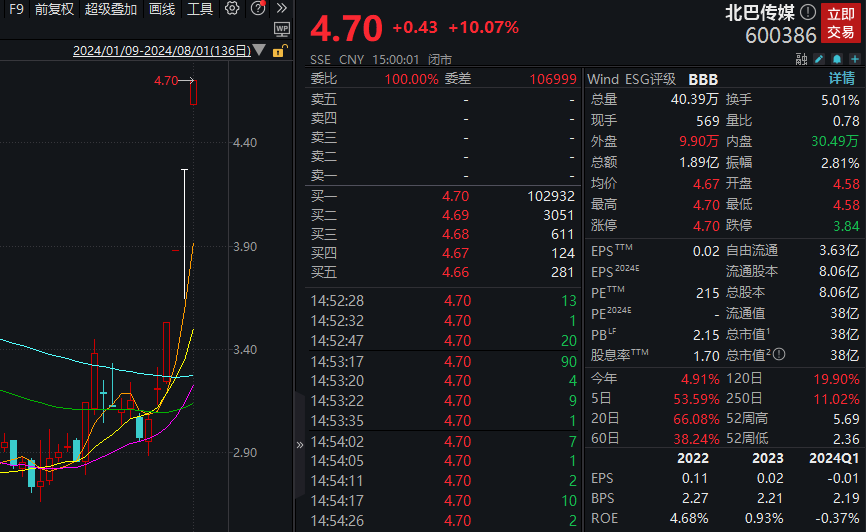Open the 详情 ESG details link
866x532 pixels.
(x=841, y=78)
